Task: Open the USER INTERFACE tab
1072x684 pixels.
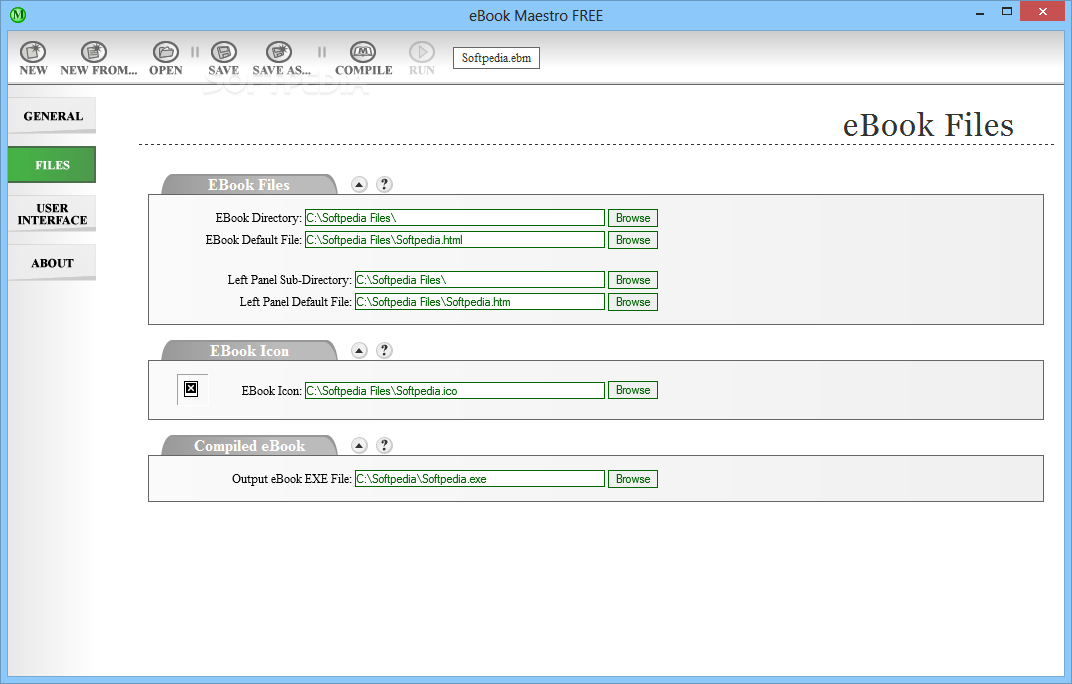Action: point(53,214)
